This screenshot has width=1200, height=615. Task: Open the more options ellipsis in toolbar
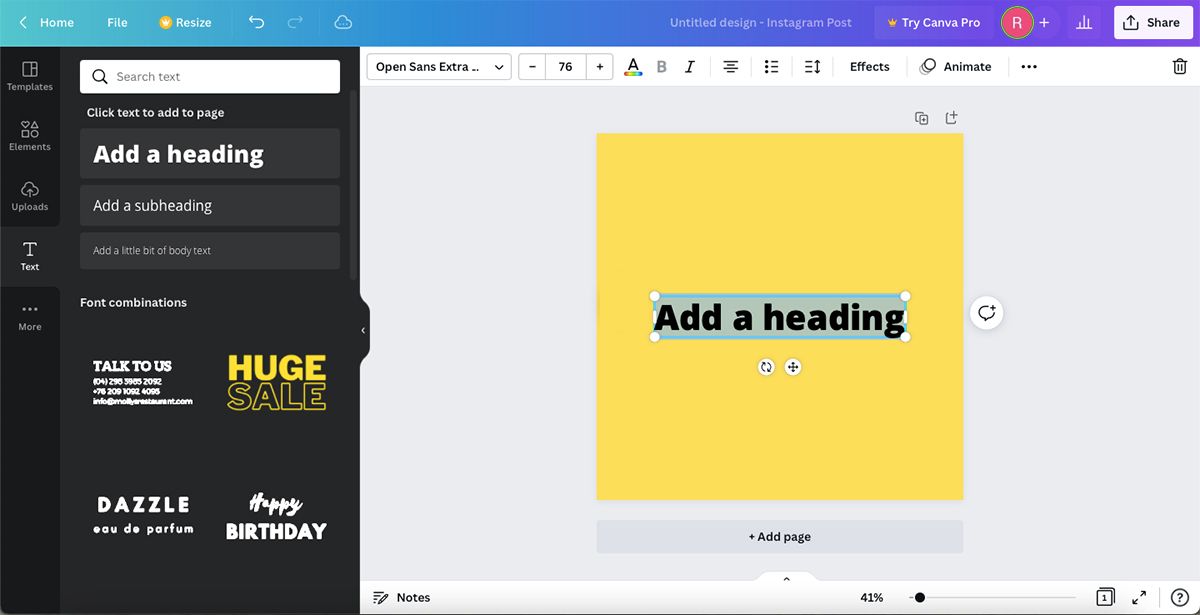(1029, 67)
